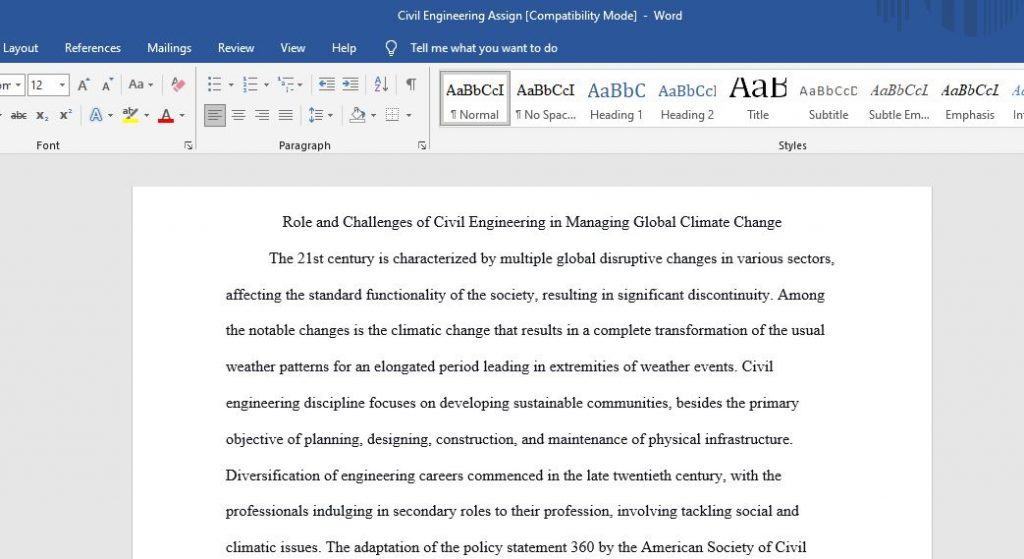Open the Help tab
The width and height of the screenshot is (1024, 559).
[x=344, y=48]
